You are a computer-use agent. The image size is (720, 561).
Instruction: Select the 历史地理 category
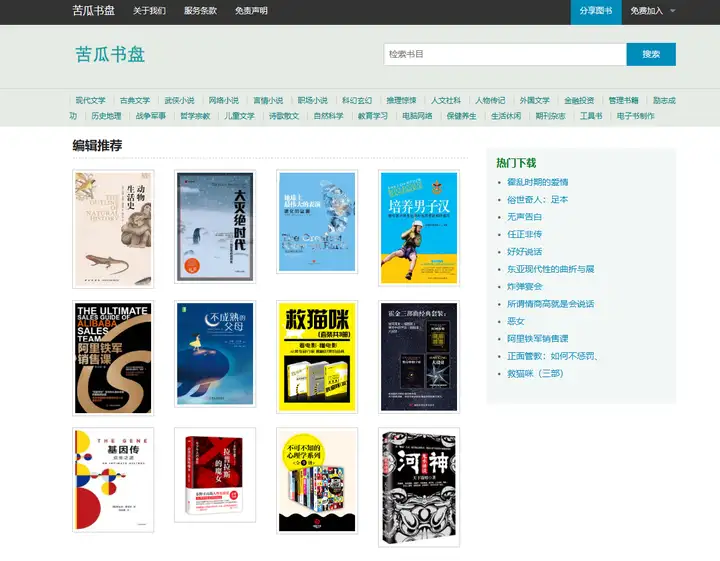pos(106,116)
